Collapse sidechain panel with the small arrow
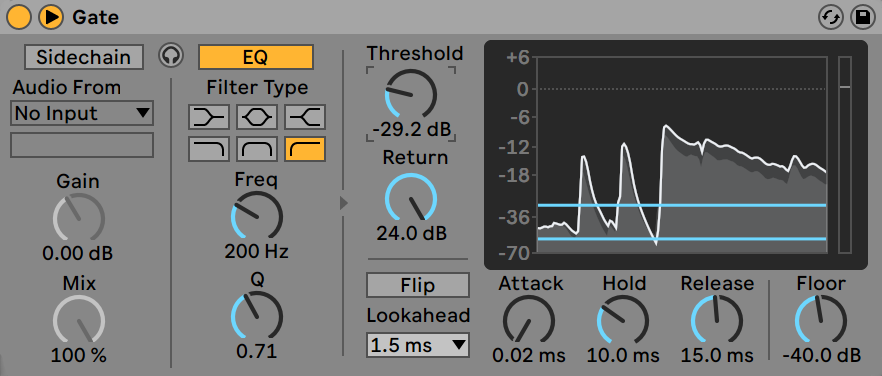This screenshot has height=376, width=882. 344,203
